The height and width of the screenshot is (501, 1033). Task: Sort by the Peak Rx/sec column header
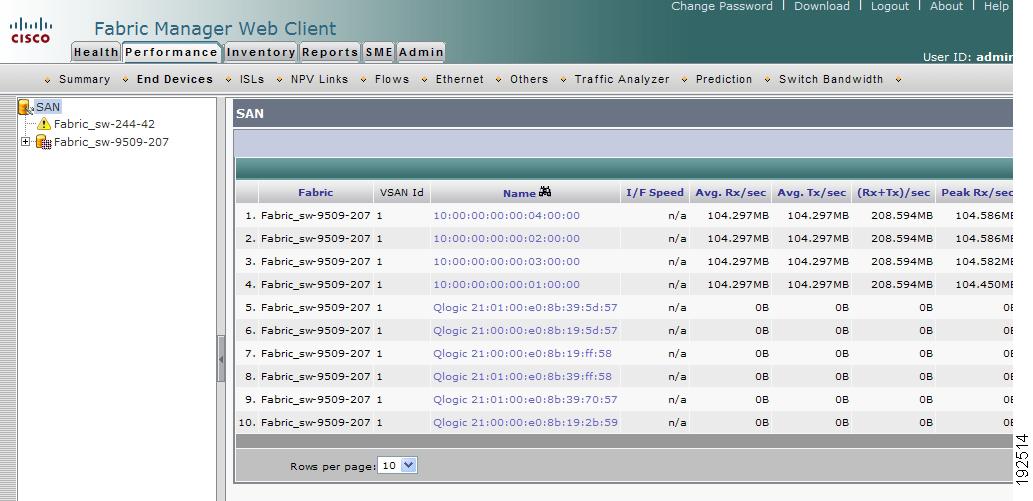976,192
